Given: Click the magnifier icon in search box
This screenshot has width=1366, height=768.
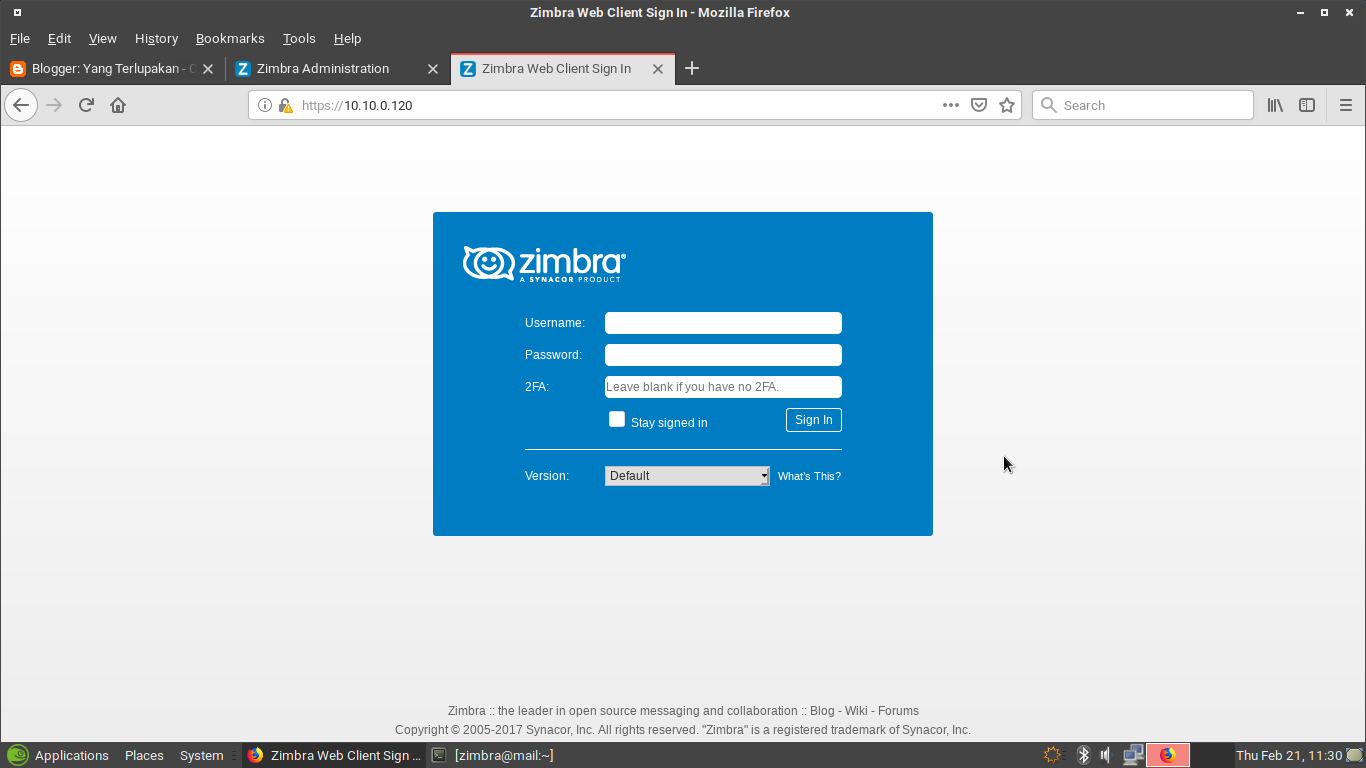Looking at the screenshot, I should coord(1049,105).
